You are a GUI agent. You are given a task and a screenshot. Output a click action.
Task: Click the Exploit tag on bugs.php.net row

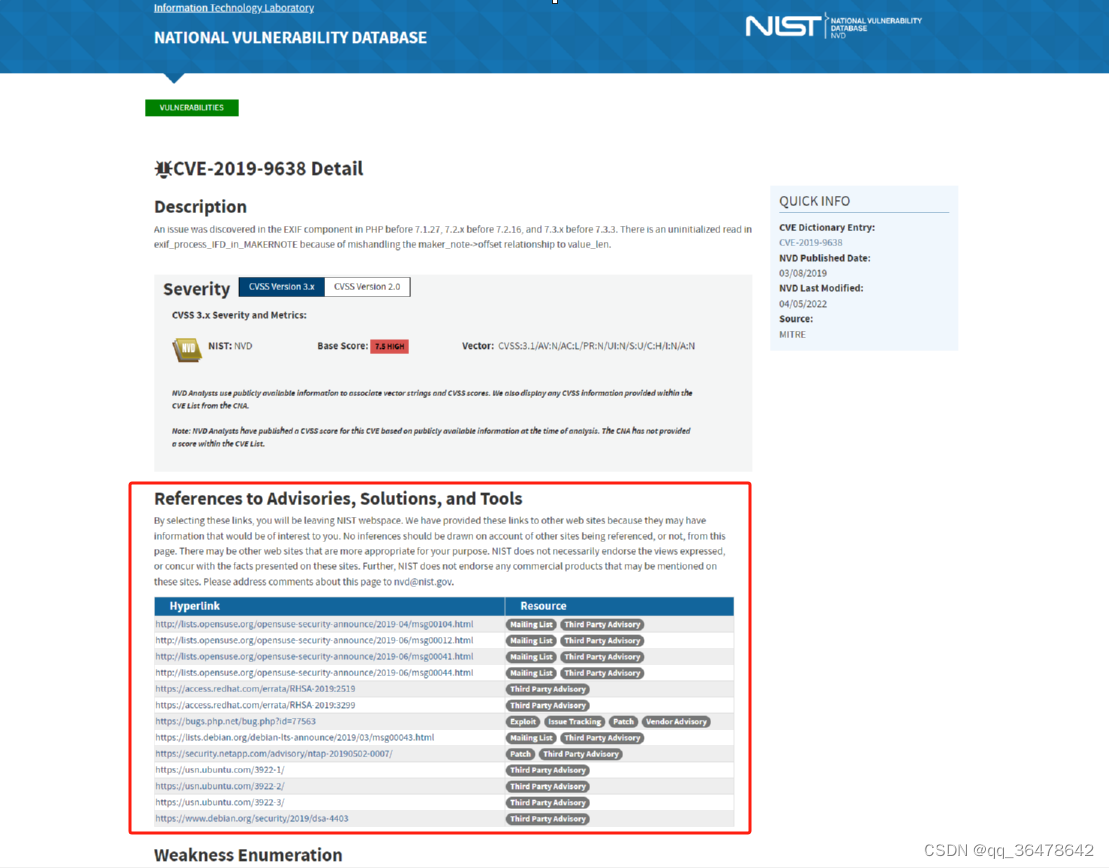pyautogui.click(x=523, y=722)
